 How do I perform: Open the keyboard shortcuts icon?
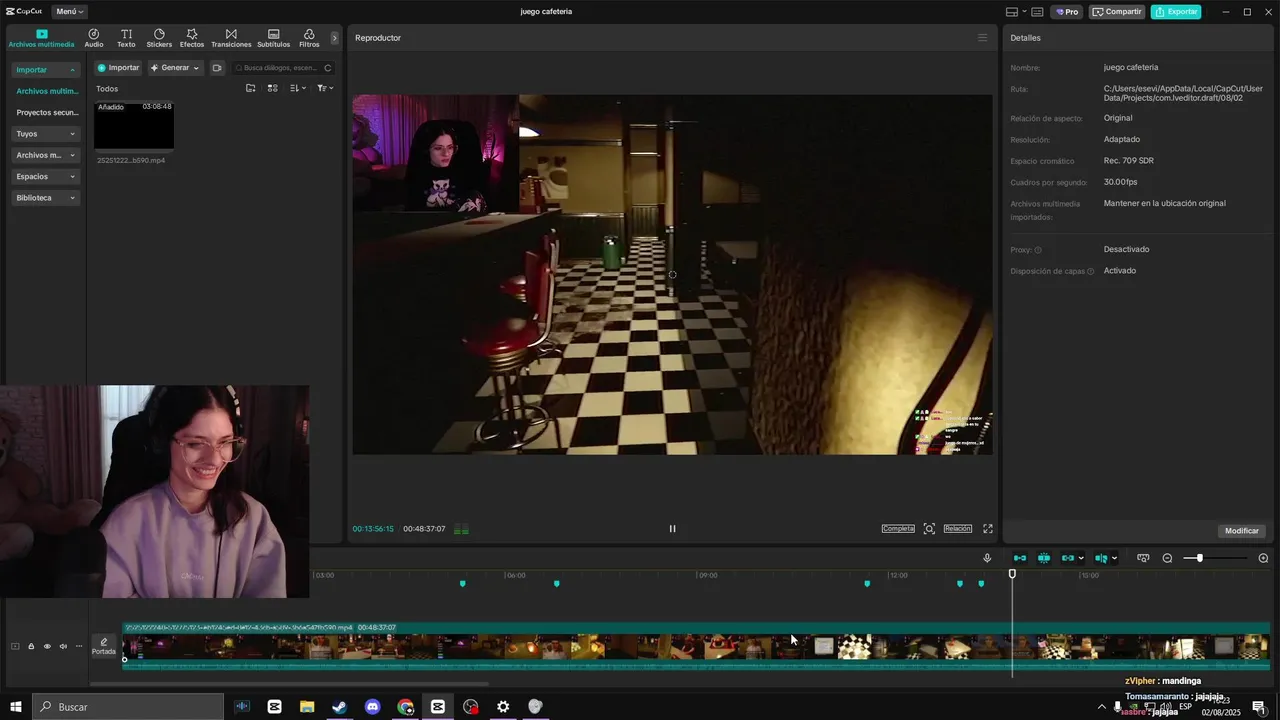(x=1038, y=12)
